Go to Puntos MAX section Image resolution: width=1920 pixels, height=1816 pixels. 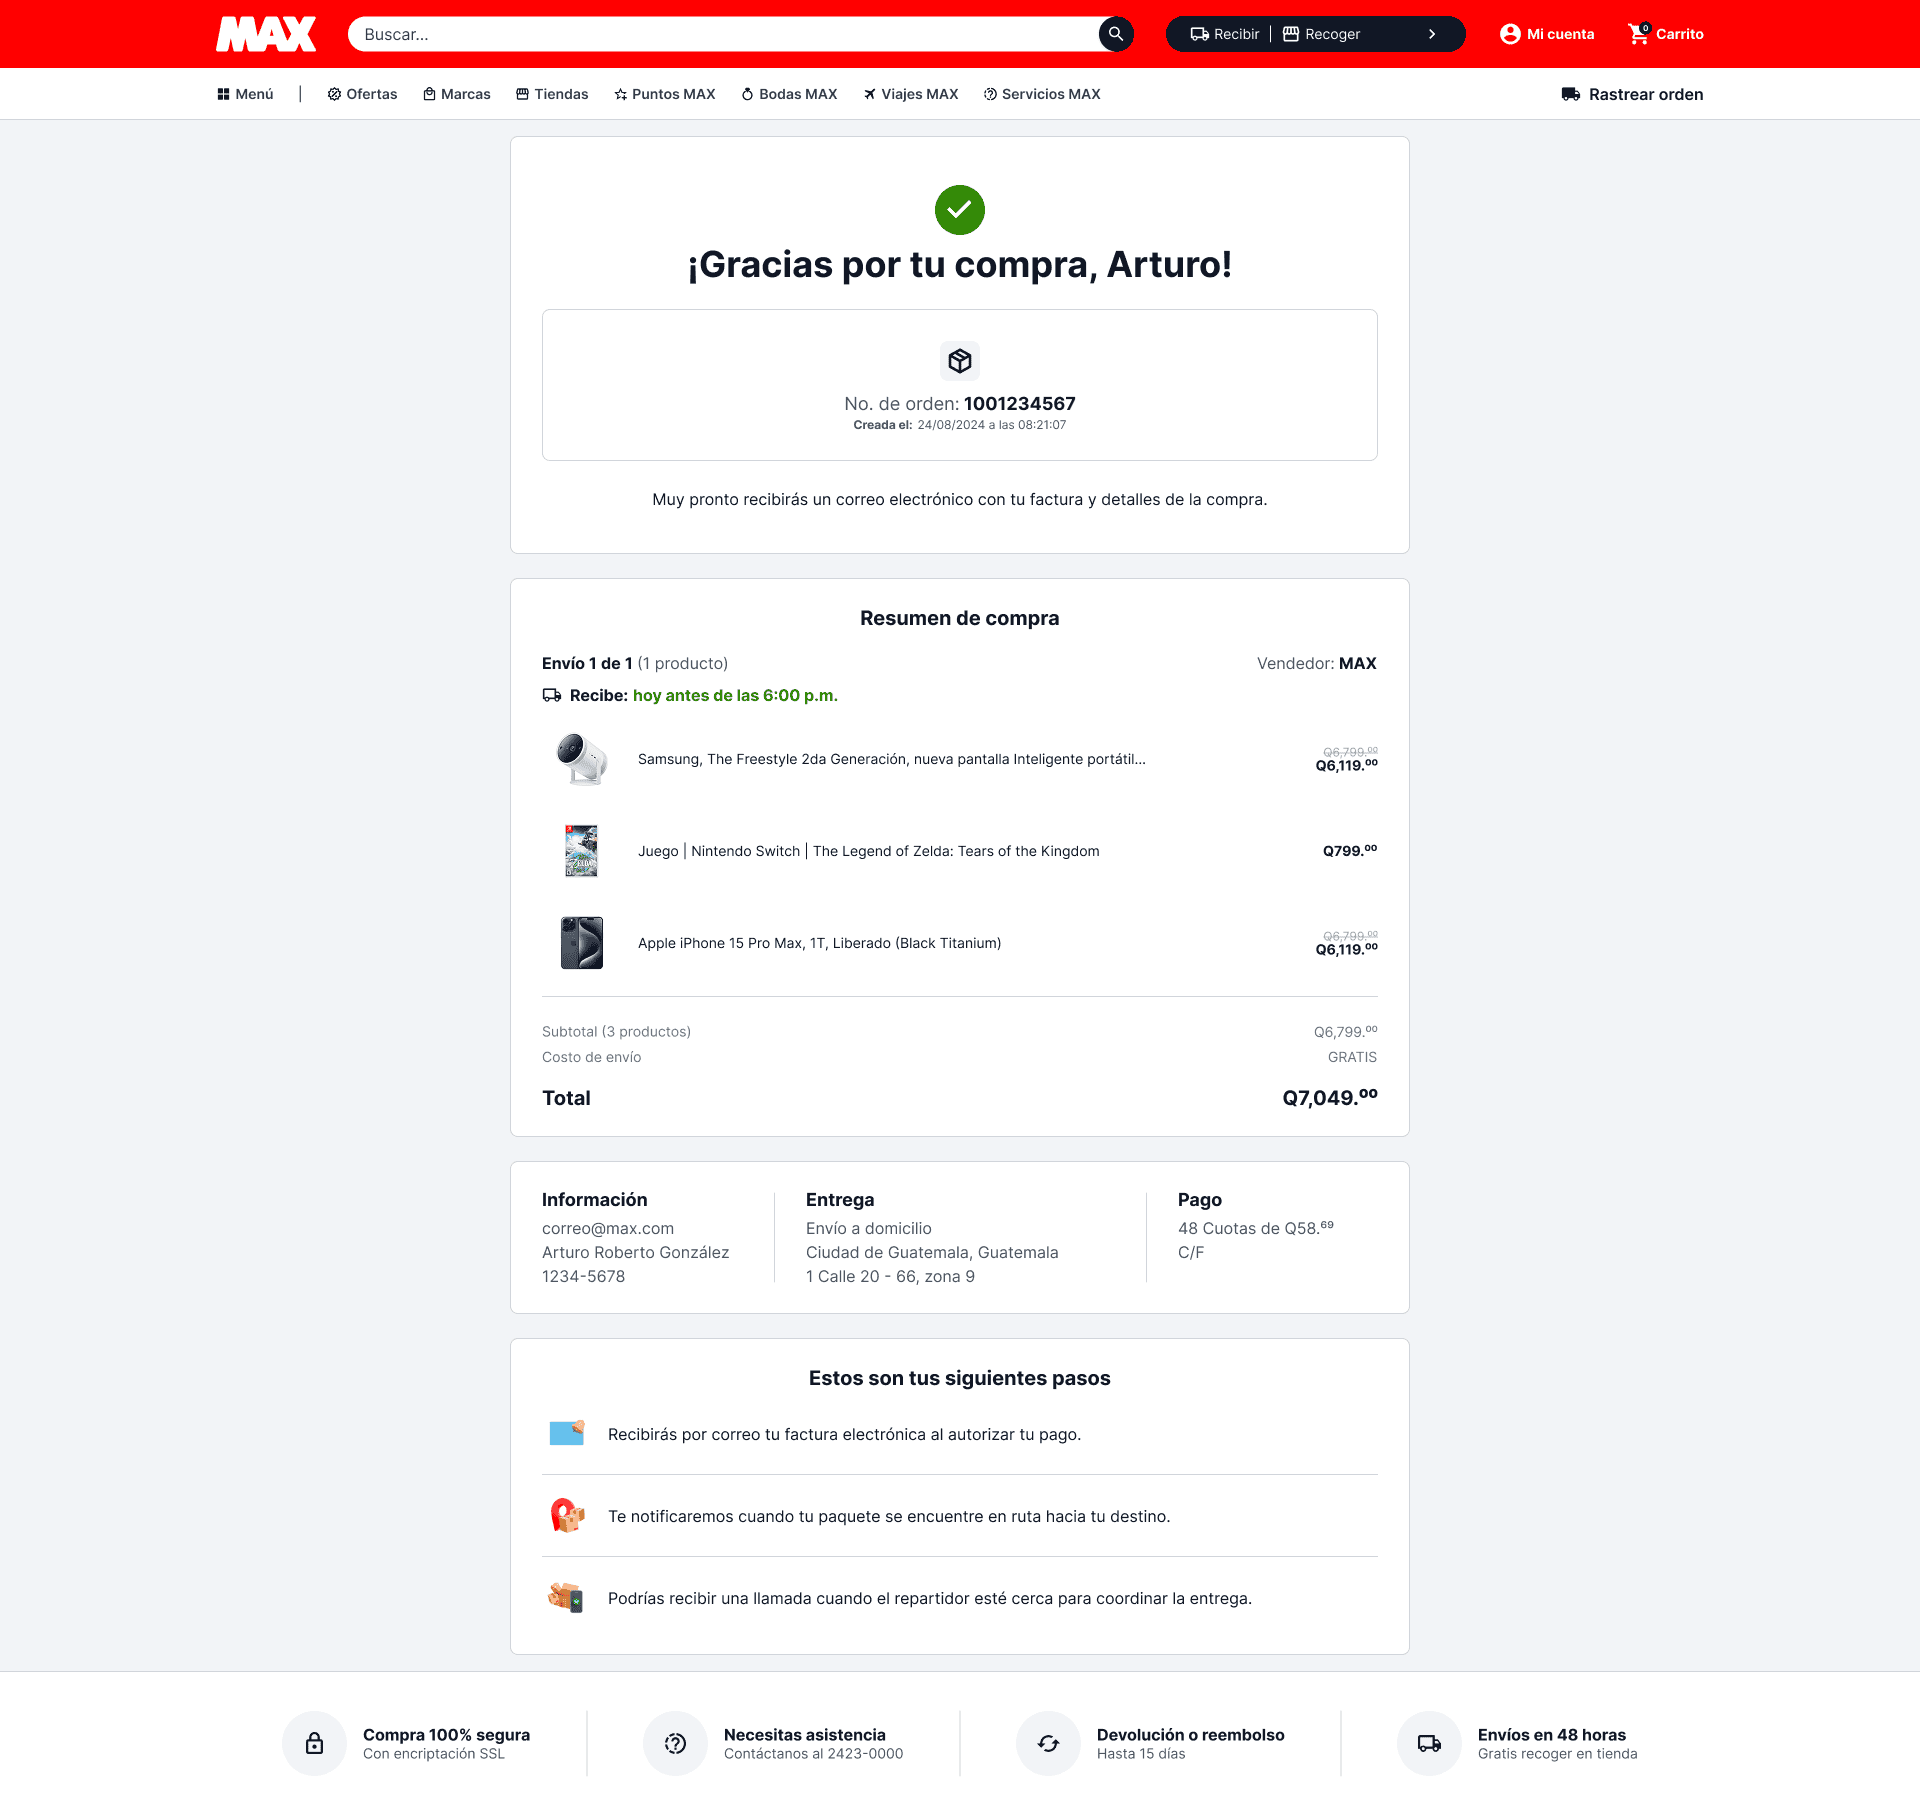[665, 94]
